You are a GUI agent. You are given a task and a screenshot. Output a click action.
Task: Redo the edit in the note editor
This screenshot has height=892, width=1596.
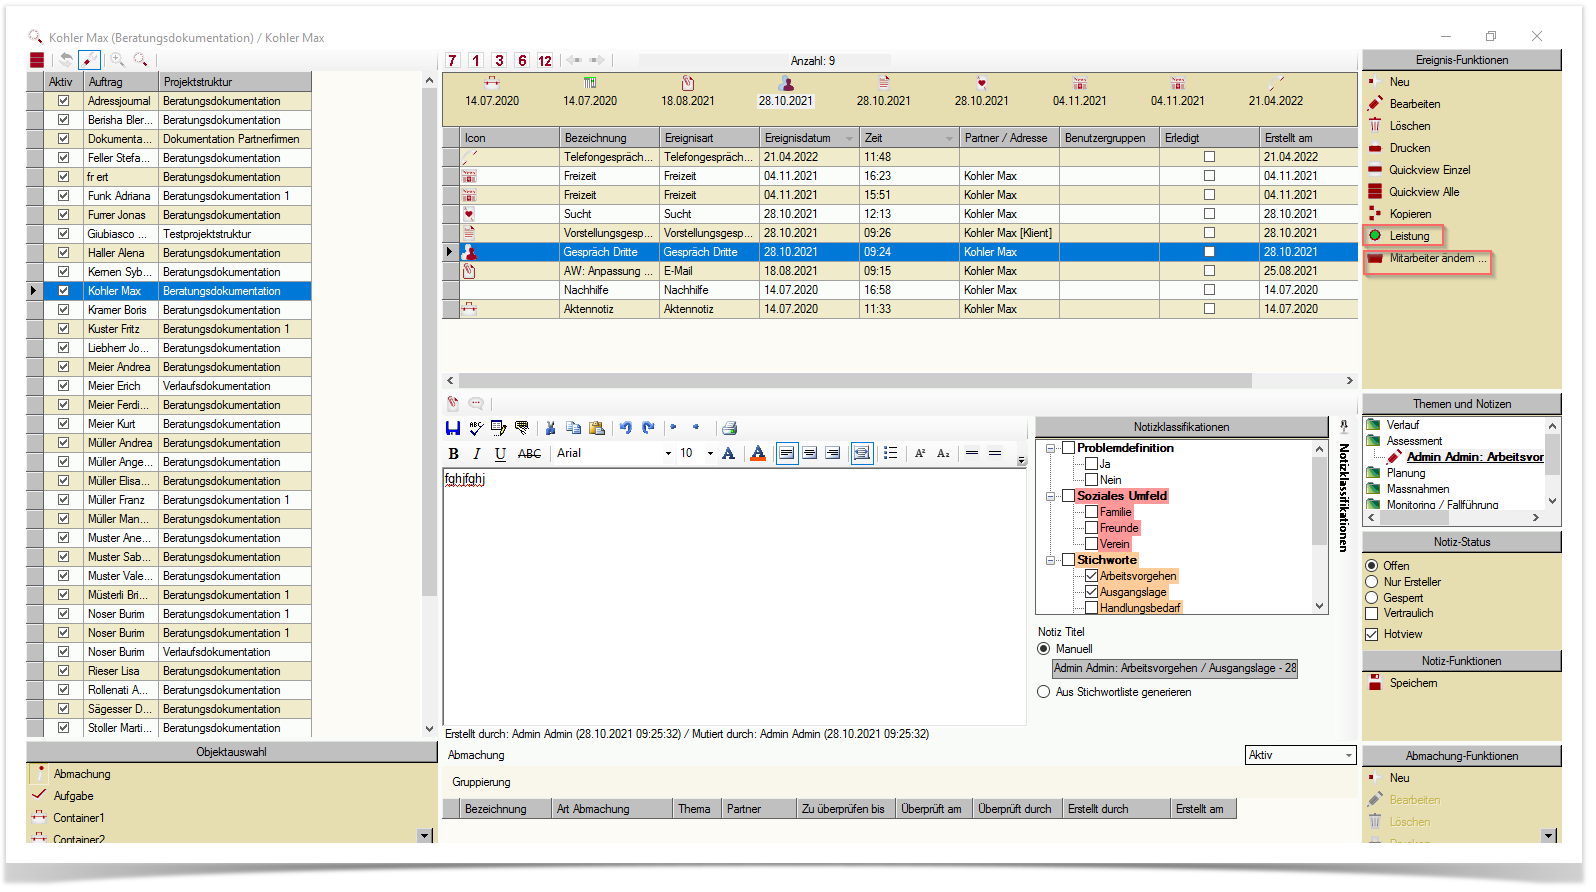[x=648, y=428]
